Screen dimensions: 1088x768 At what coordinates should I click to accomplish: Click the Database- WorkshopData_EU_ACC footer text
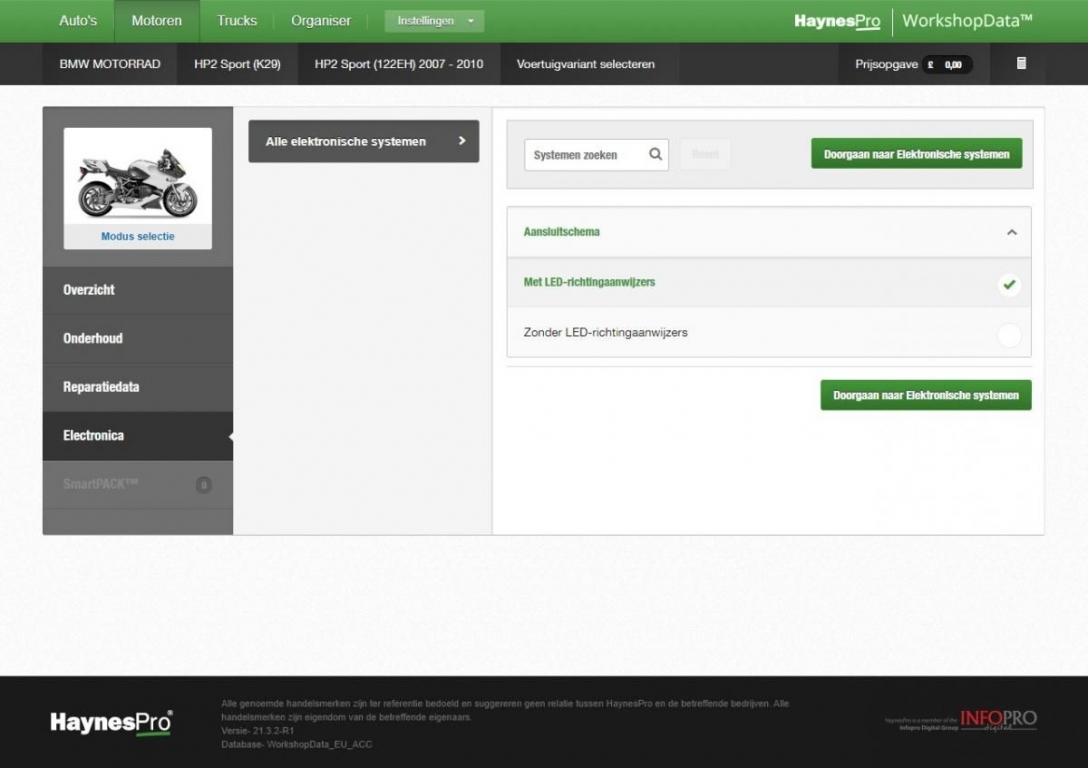[296, 744]
